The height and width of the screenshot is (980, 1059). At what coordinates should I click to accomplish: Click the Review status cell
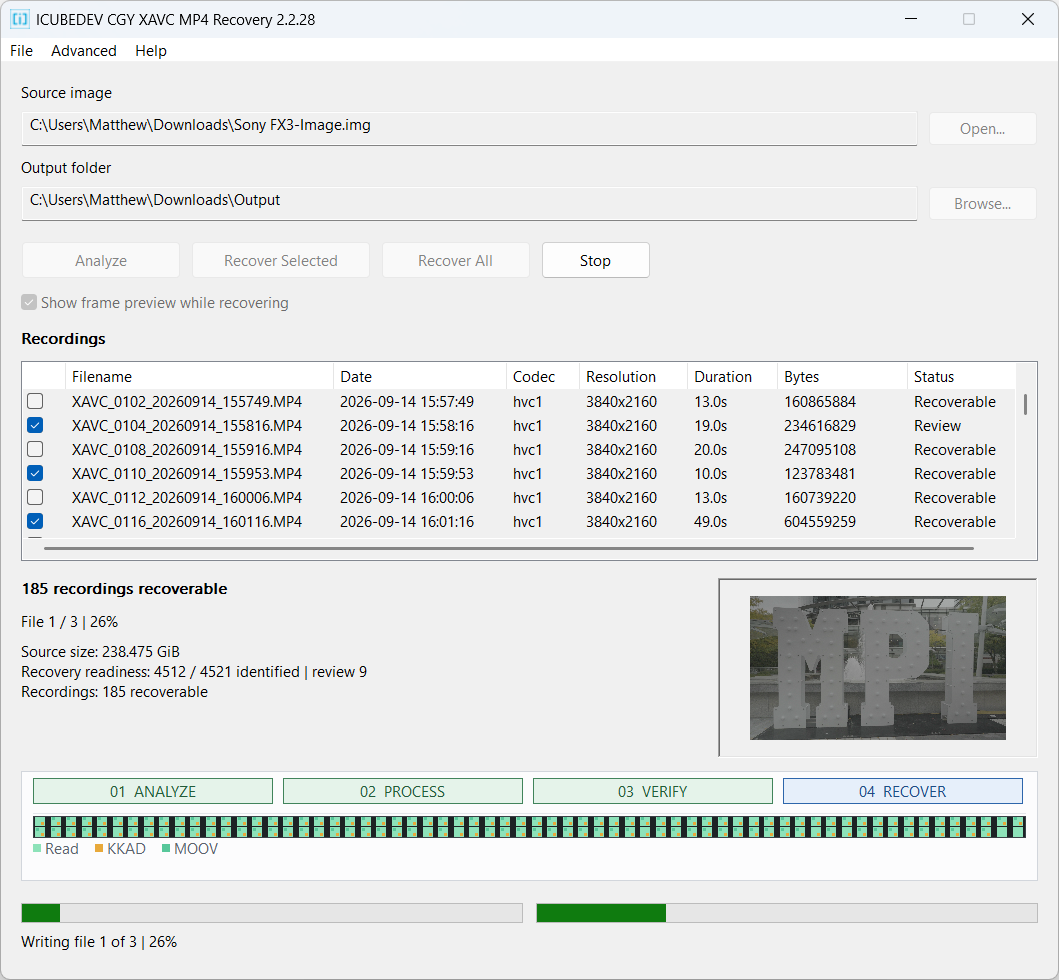click(x=937, y=425)
